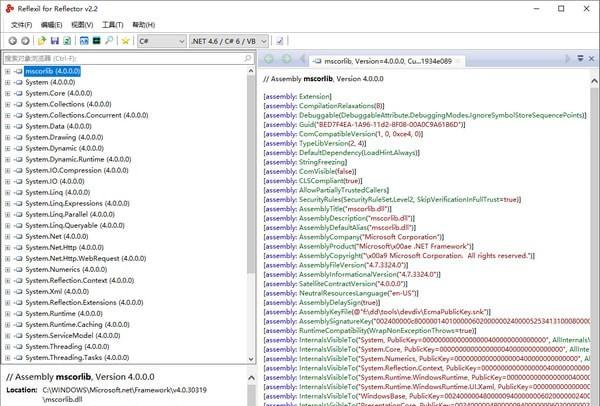Screen dimensions: 600x406
Task: Expand the System.Core node
Action: click(8, 93)
